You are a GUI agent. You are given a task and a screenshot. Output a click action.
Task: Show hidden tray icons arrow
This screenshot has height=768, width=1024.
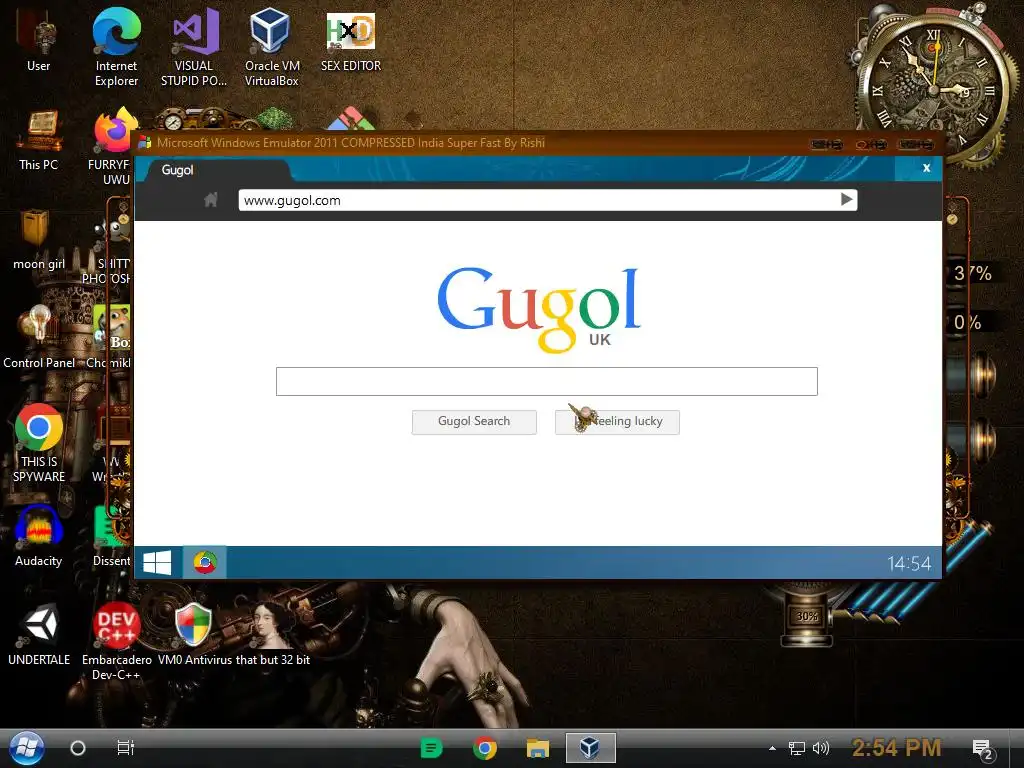coord(772,748)
